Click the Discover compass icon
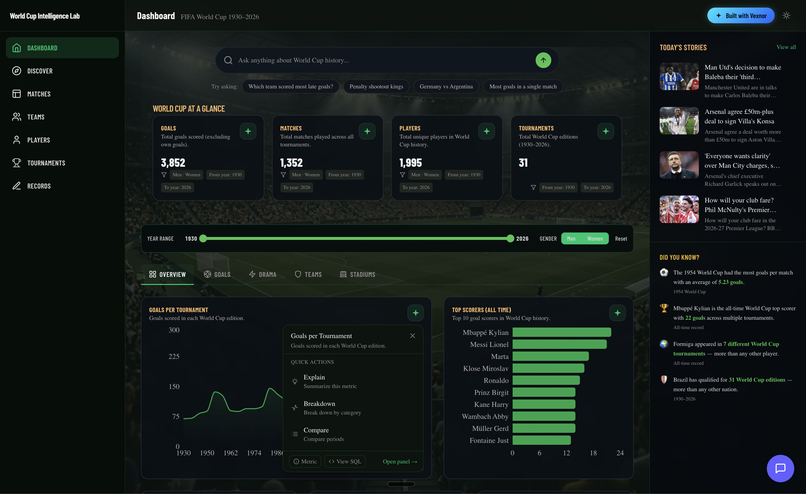This screenshot has height=494, width=806. point(16,71)
